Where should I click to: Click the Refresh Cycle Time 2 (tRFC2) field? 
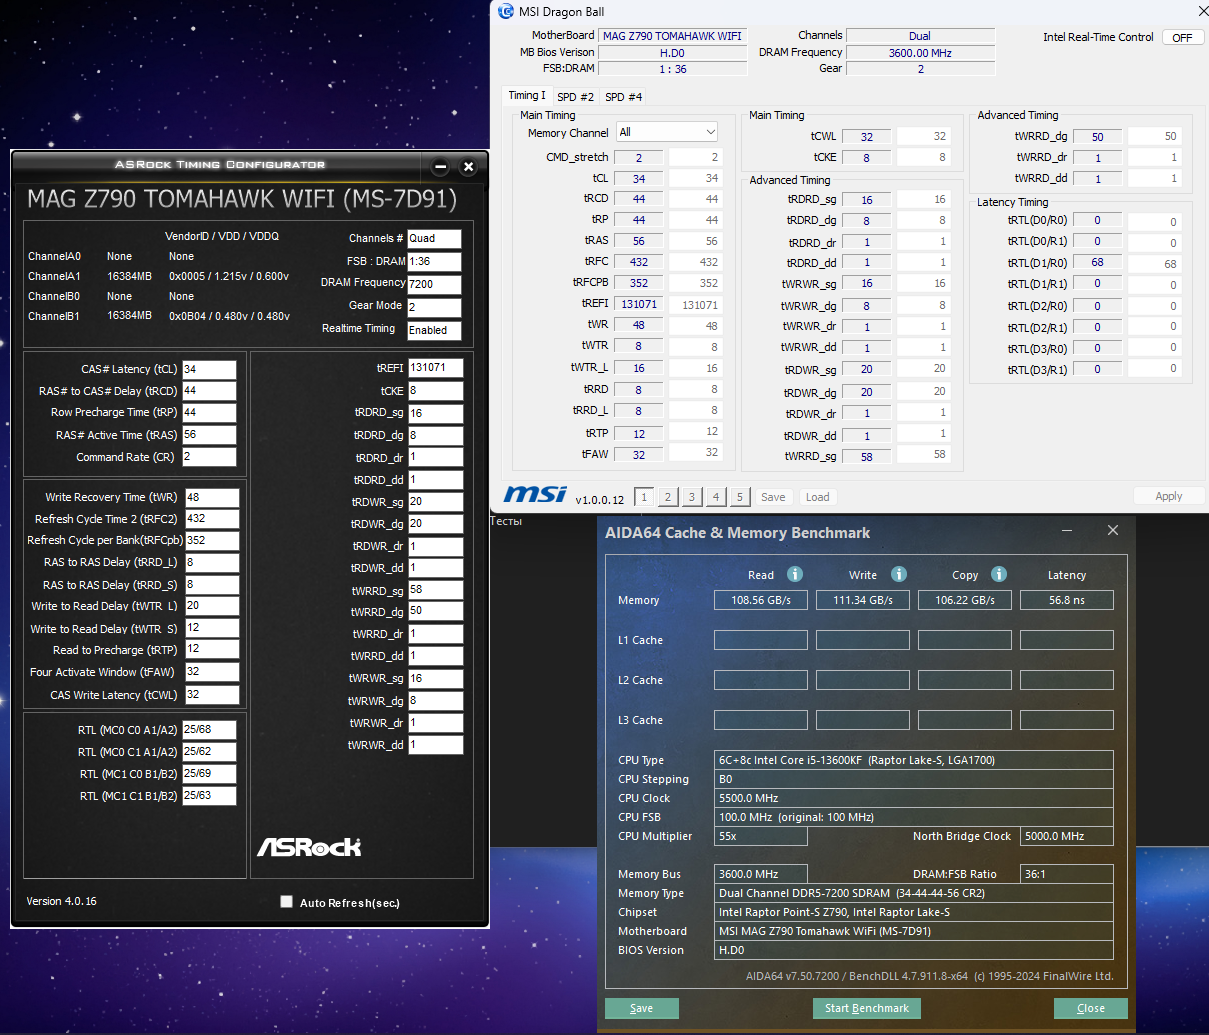click(x=212, y=519)
